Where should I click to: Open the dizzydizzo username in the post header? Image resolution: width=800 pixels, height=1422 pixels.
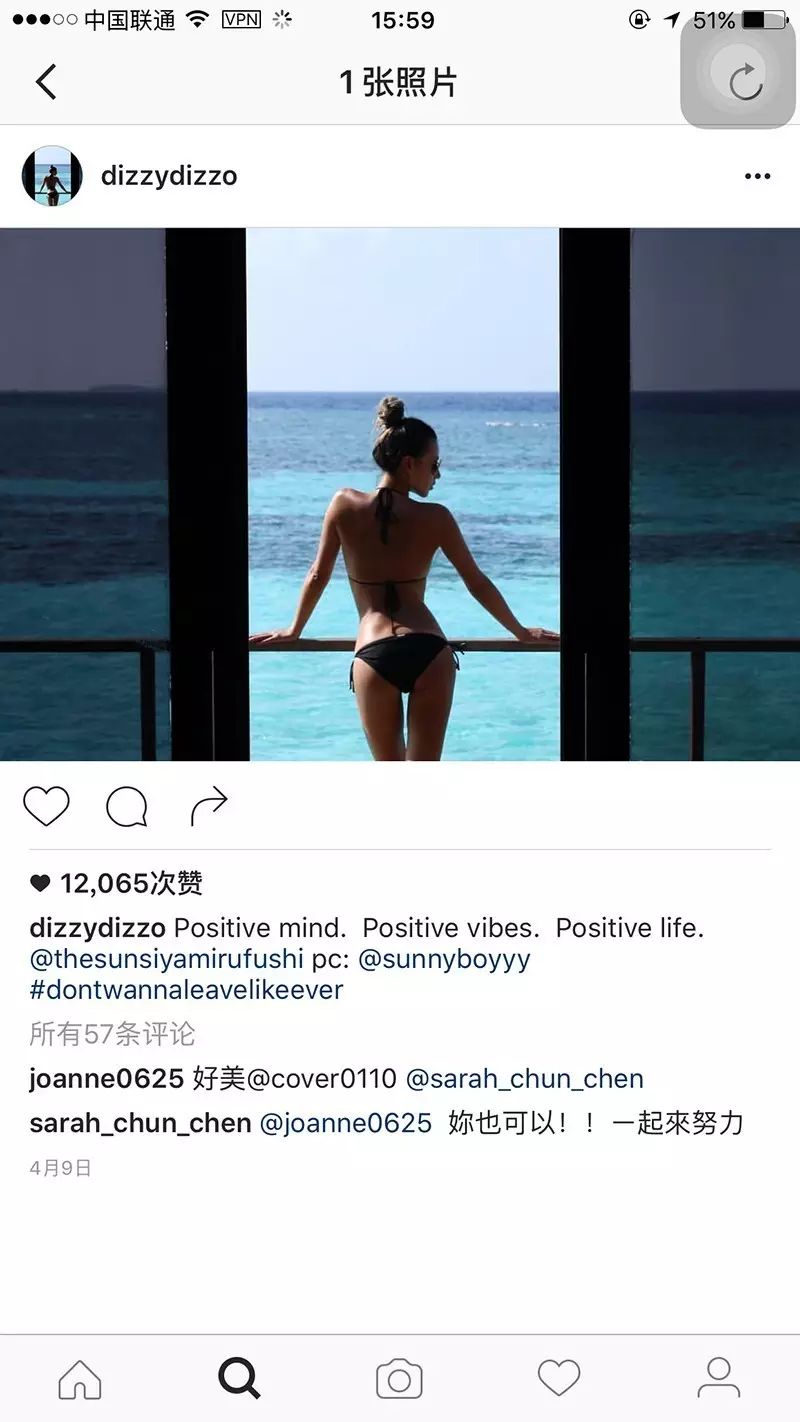(169, 176)
